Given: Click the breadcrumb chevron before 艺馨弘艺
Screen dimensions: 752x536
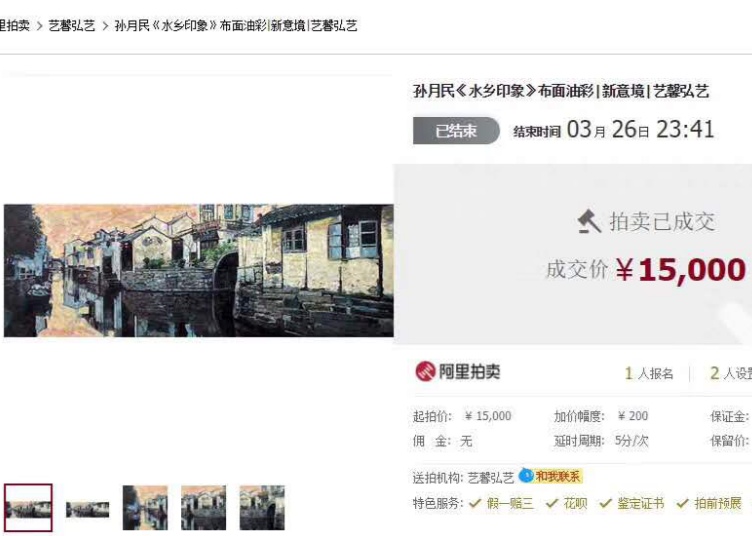Looking at the screenshot, I should (x=39, y=26).
